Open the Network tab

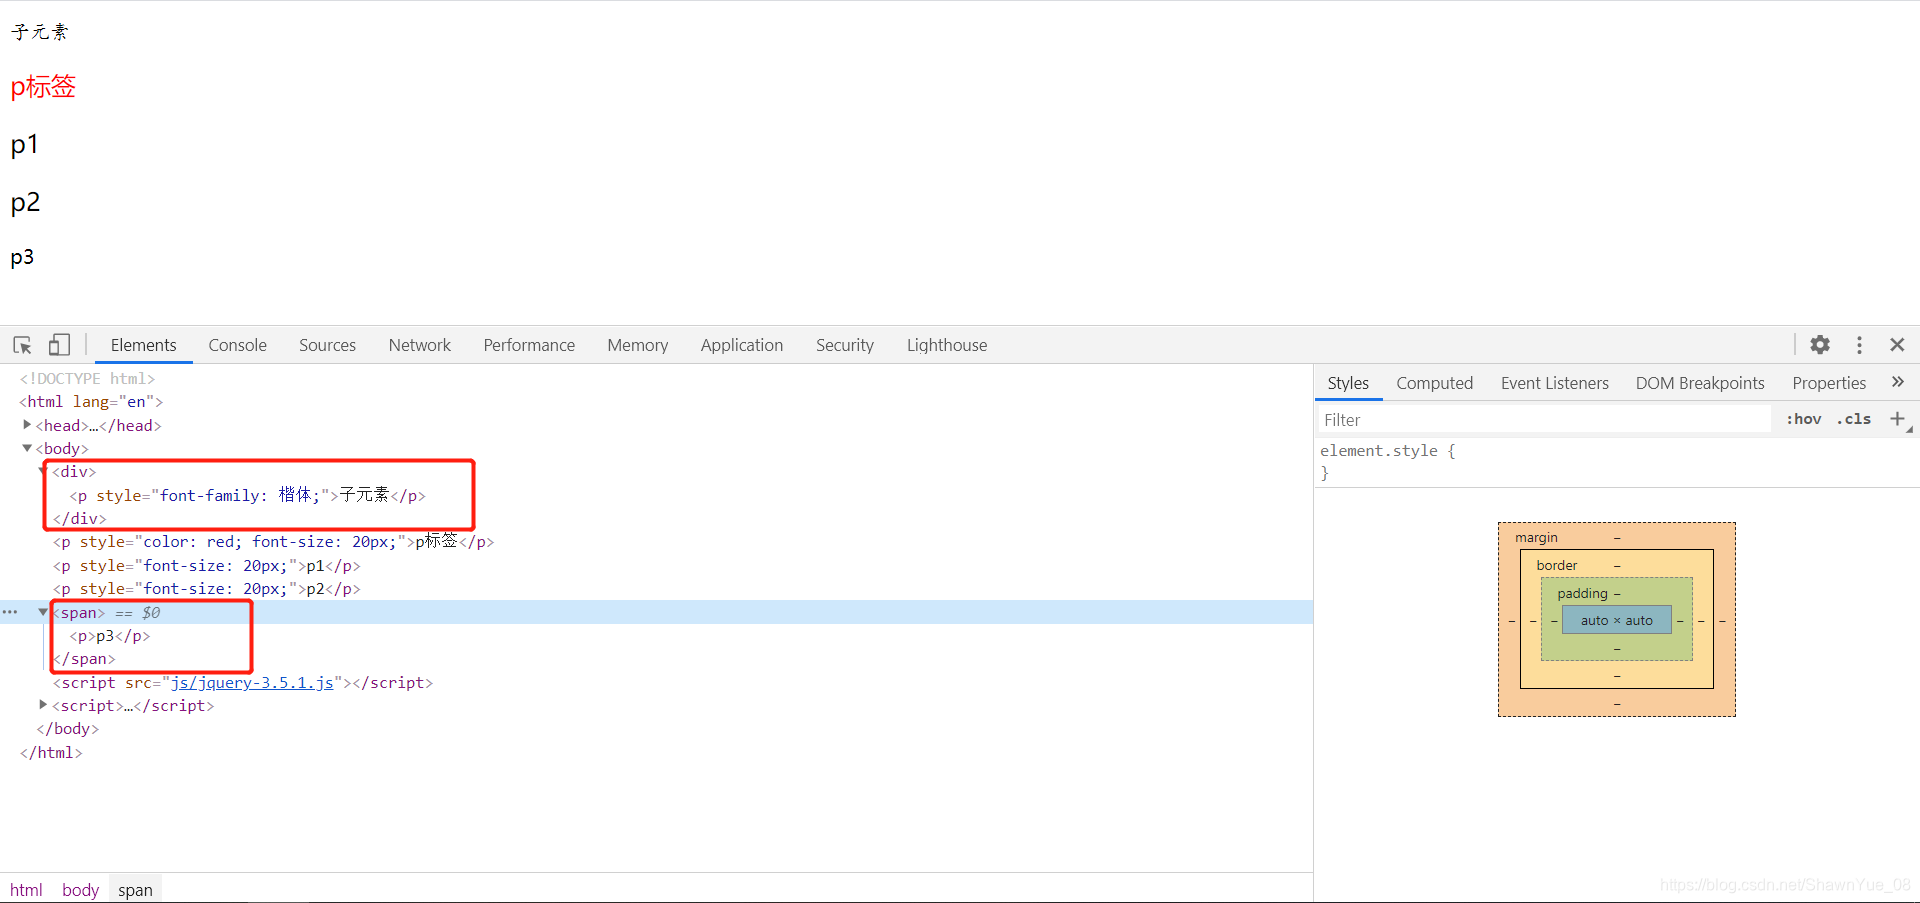pyautogui.click(x=420, y=345)
